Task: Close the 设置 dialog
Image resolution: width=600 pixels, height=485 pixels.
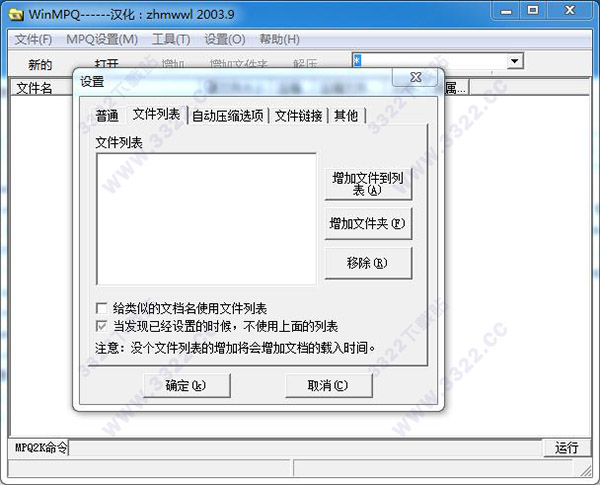Action: coord(415,77)
